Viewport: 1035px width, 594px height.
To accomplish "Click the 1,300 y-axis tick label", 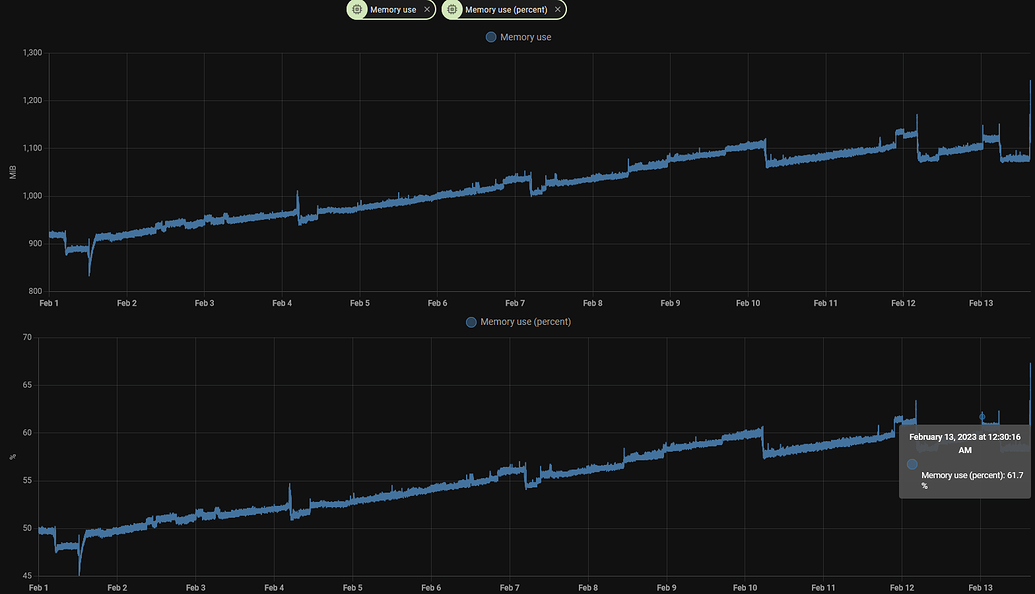I will click(x=32, y=53).
